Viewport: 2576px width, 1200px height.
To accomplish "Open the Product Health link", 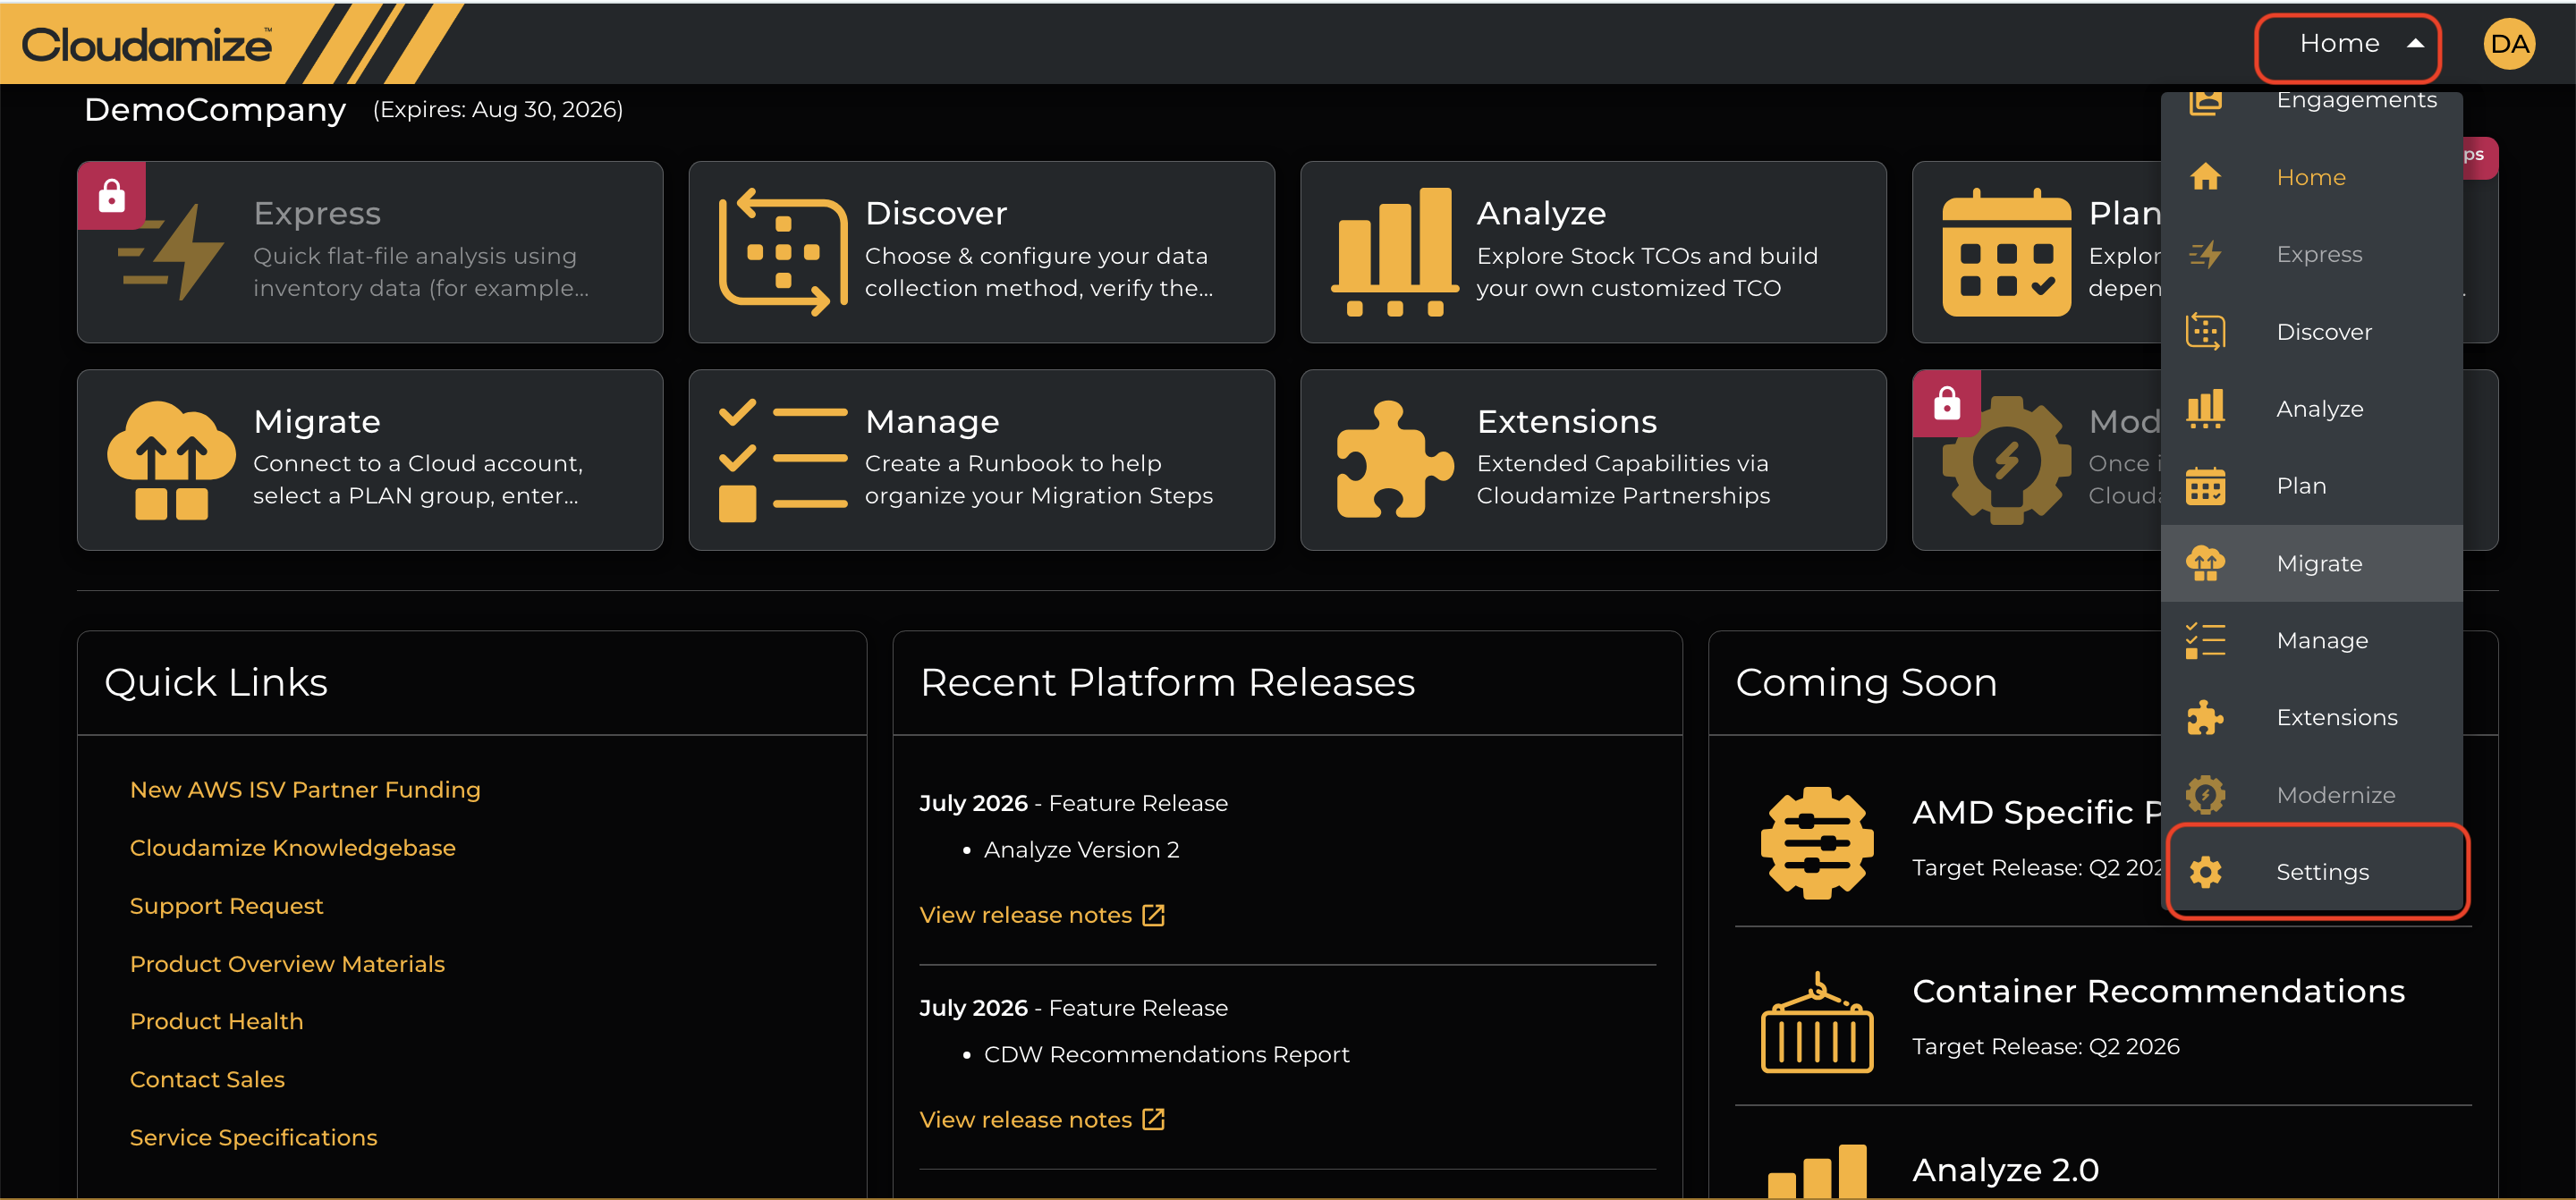I will 216,1021.
